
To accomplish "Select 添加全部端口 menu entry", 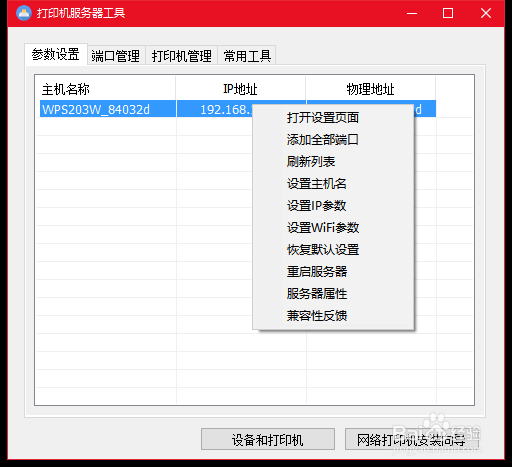I will click(x=333, y=140).
